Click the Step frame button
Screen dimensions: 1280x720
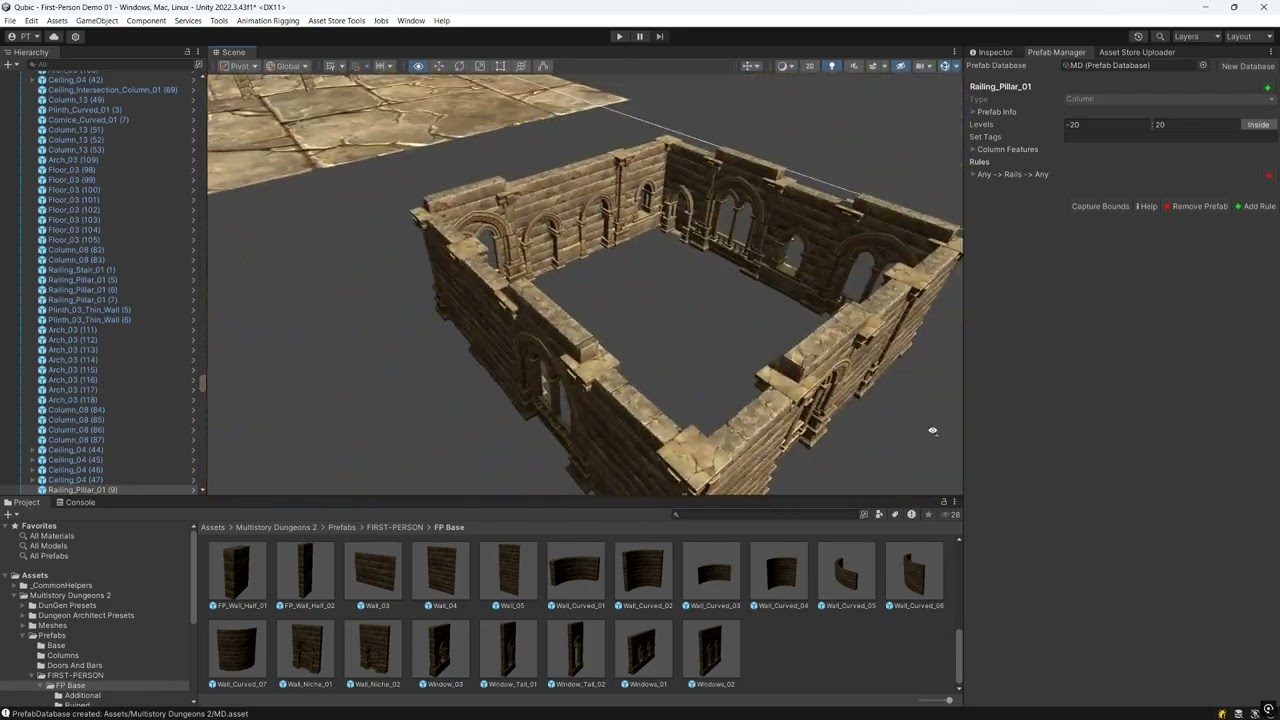pos(660,36)
